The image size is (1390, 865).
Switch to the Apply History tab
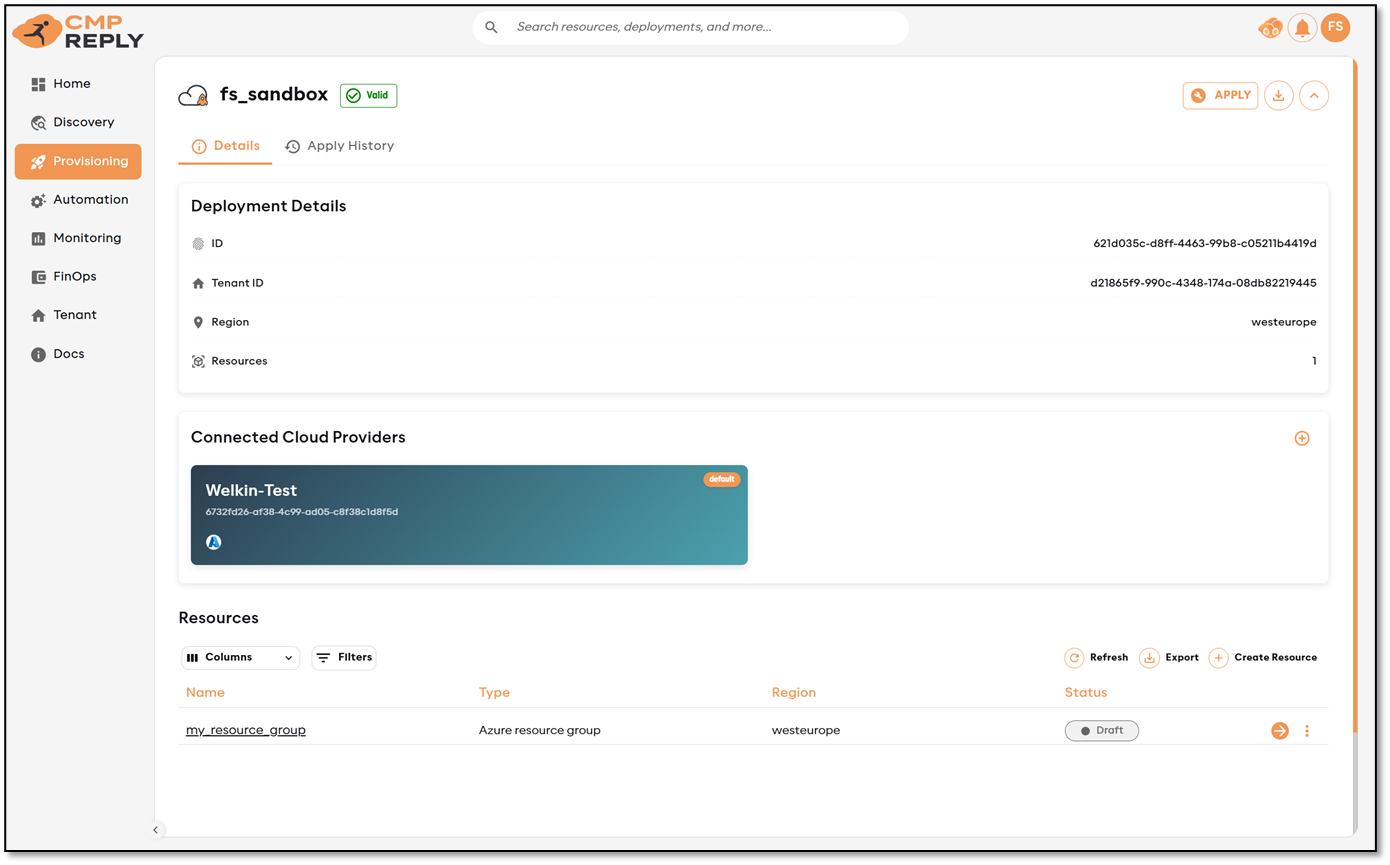pyautogui.click(x=339, y=146)
